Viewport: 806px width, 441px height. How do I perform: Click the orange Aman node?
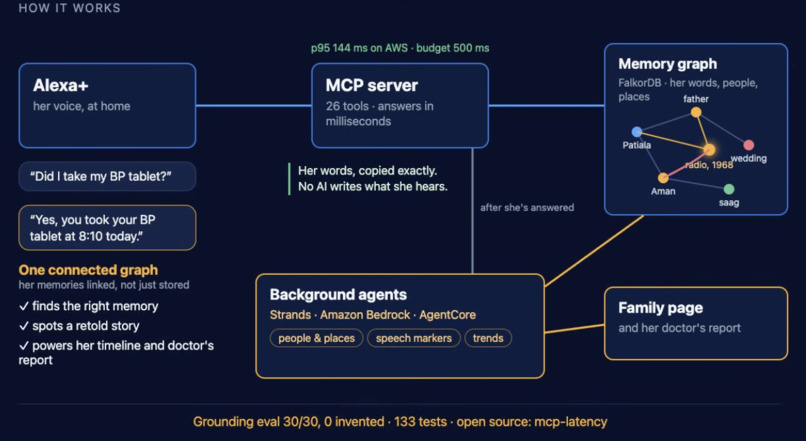[663, 178]
